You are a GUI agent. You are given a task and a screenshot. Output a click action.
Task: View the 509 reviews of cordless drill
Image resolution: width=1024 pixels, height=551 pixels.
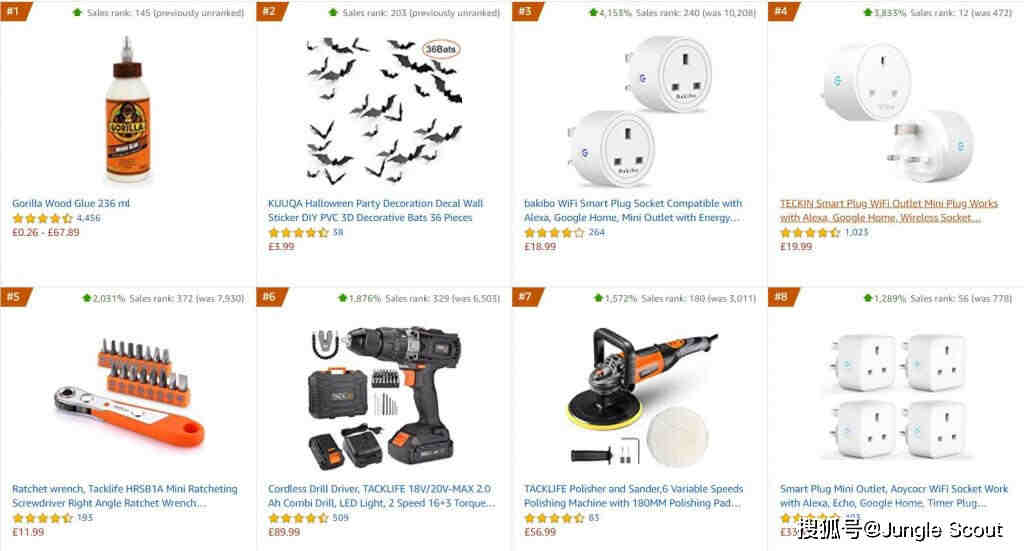pos(340,518)
